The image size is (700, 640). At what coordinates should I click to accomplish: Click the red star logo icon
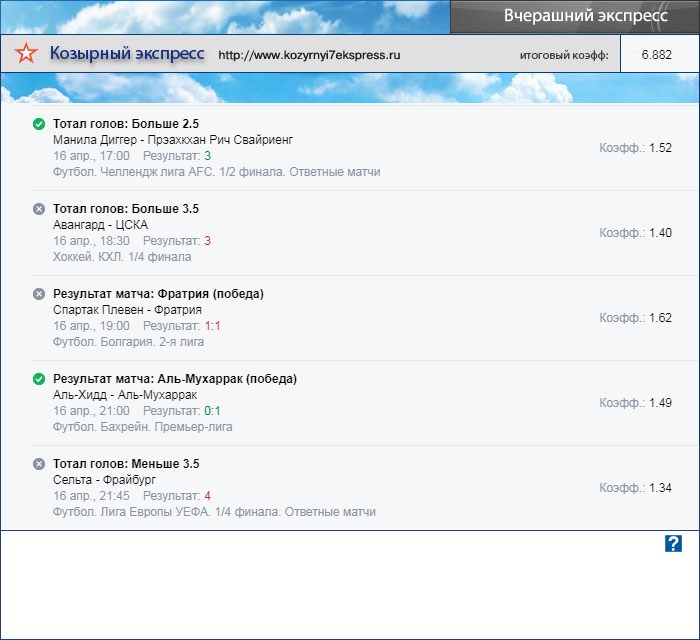28,55
